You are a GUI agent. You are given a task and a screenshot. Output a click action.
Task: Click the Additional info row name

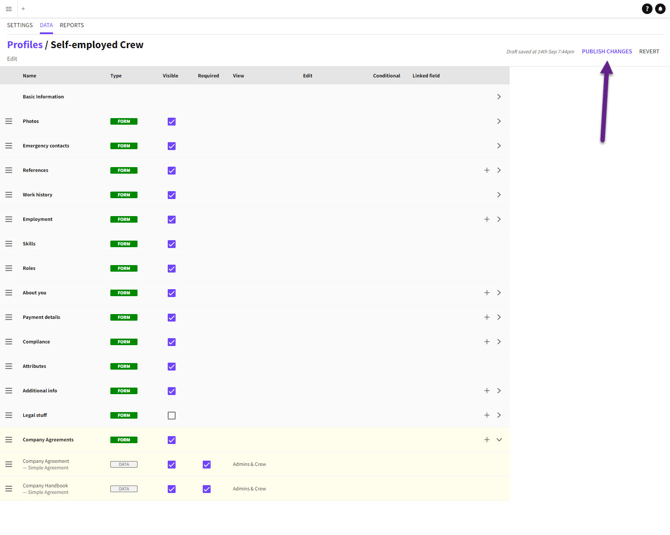point(40,391)
